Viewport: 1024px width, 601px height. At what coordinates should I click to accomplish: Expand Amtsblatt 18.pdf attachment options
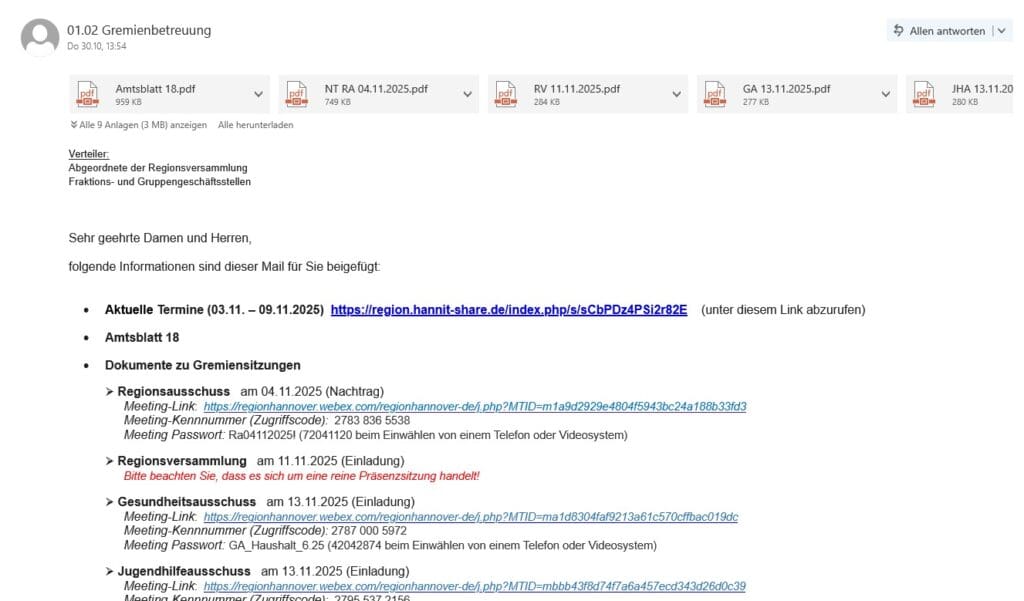click(259, 94)
